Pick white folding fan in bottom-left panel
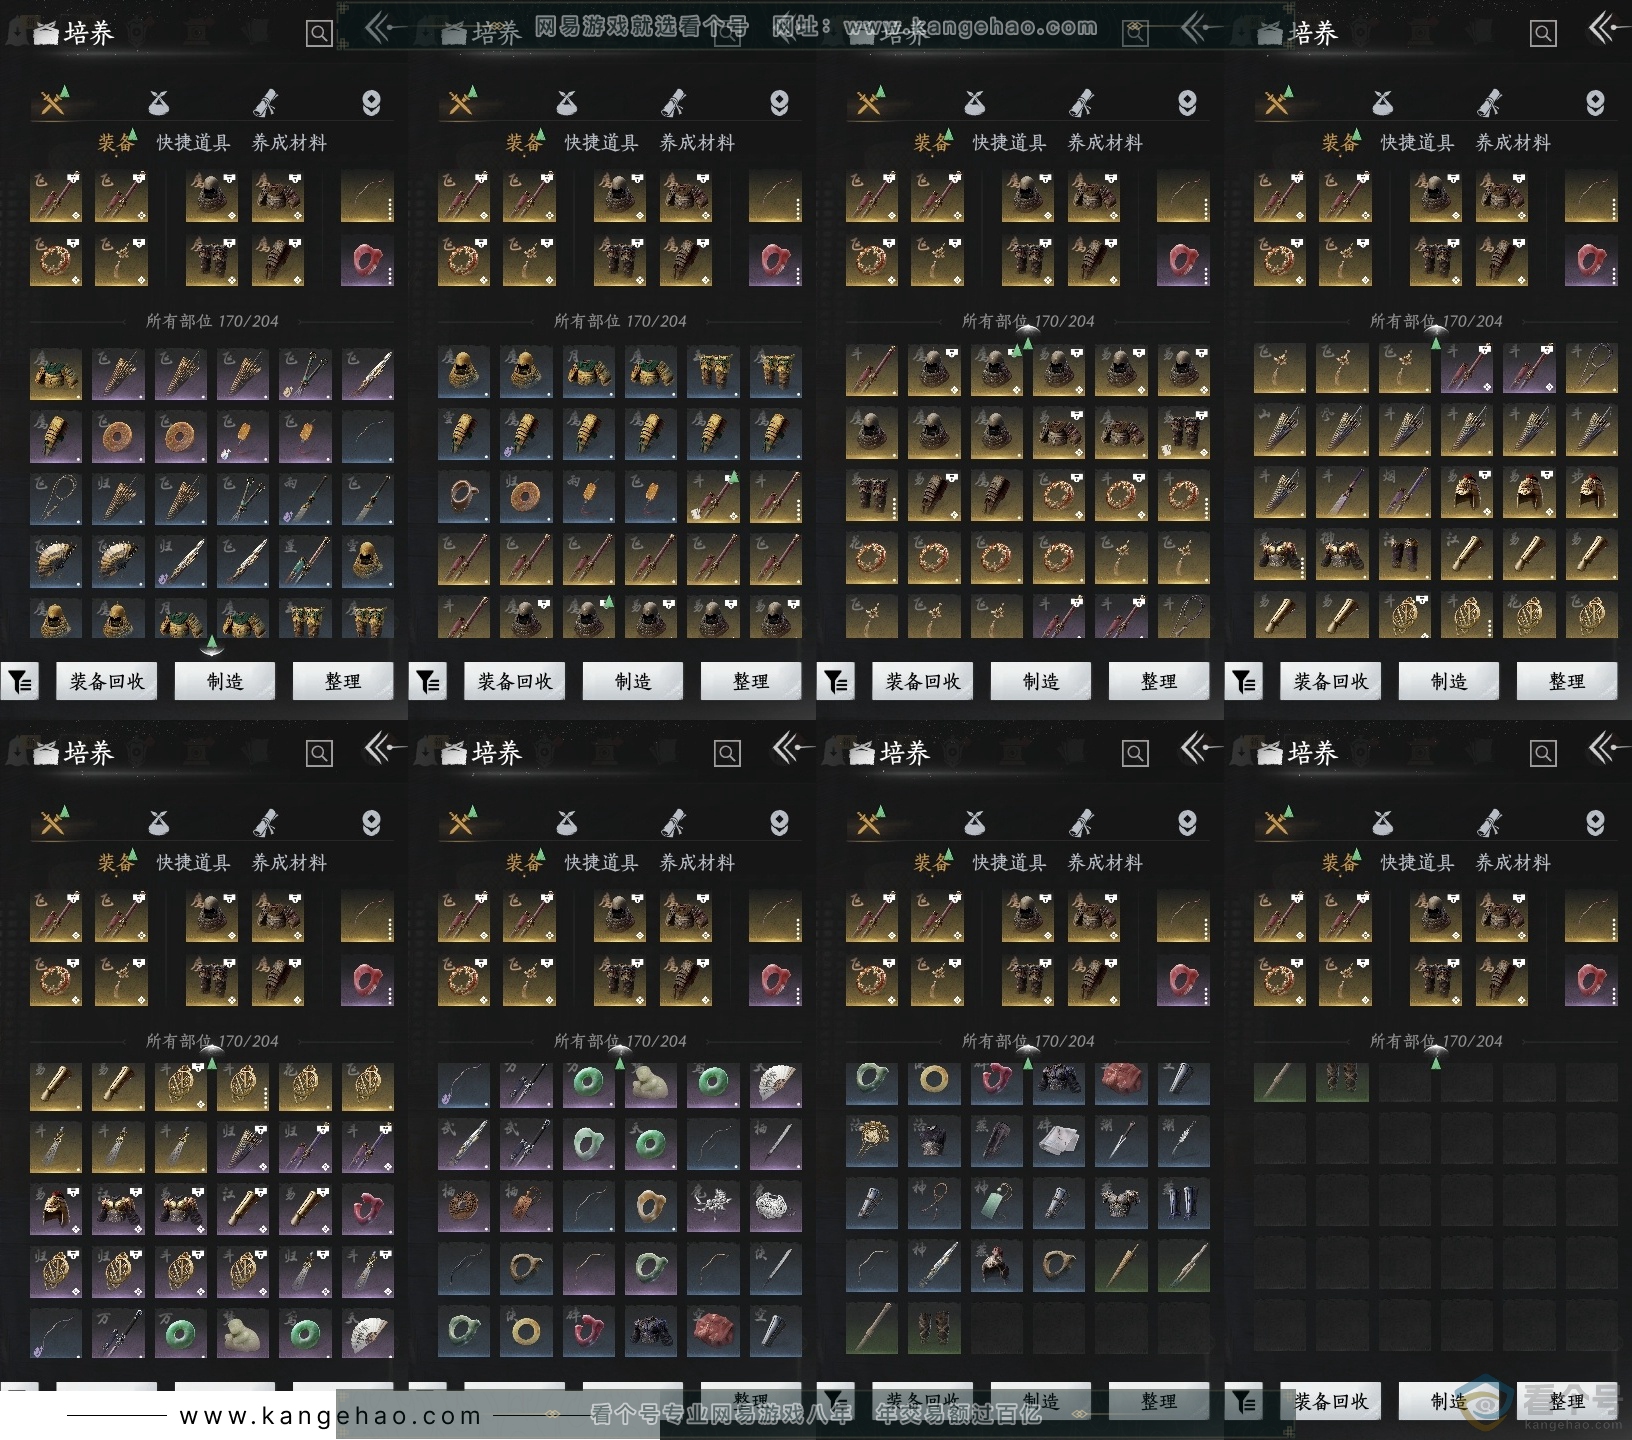The width and height of the screenshot is (1632, 1440). tap(368, 1333)
